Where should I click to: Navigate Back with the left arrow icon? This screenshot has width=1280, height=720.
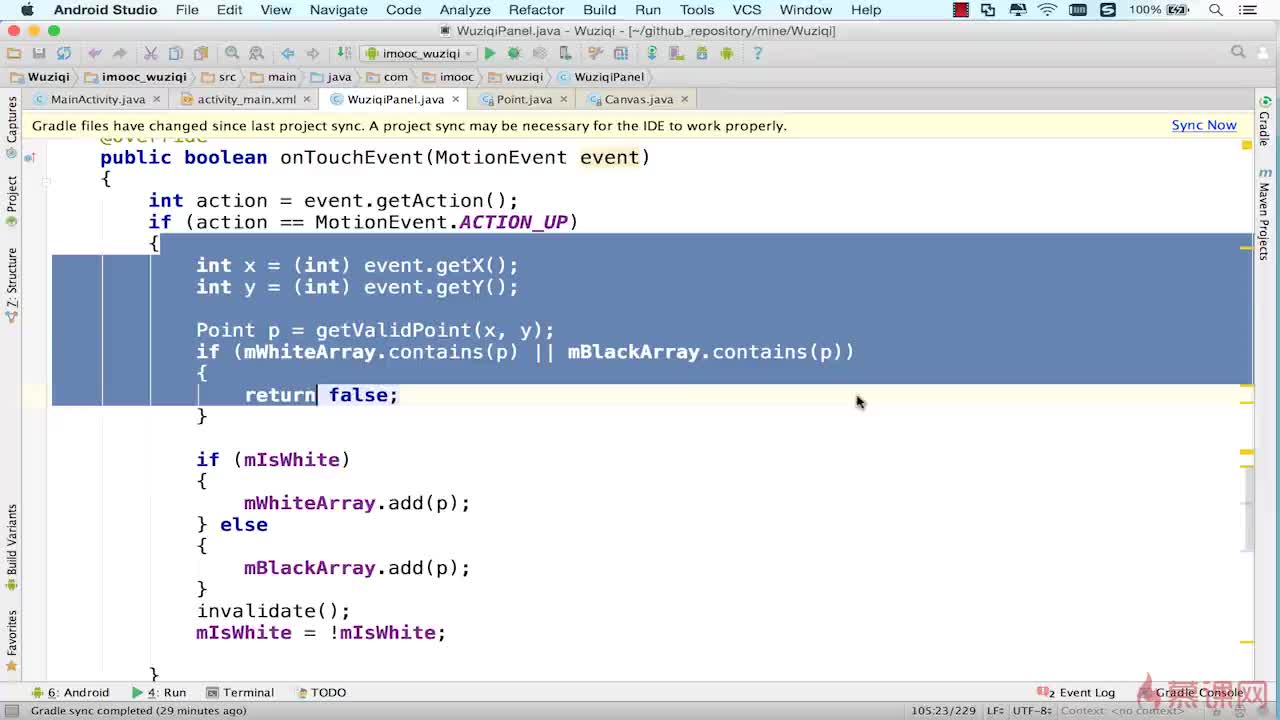[288, 53]
